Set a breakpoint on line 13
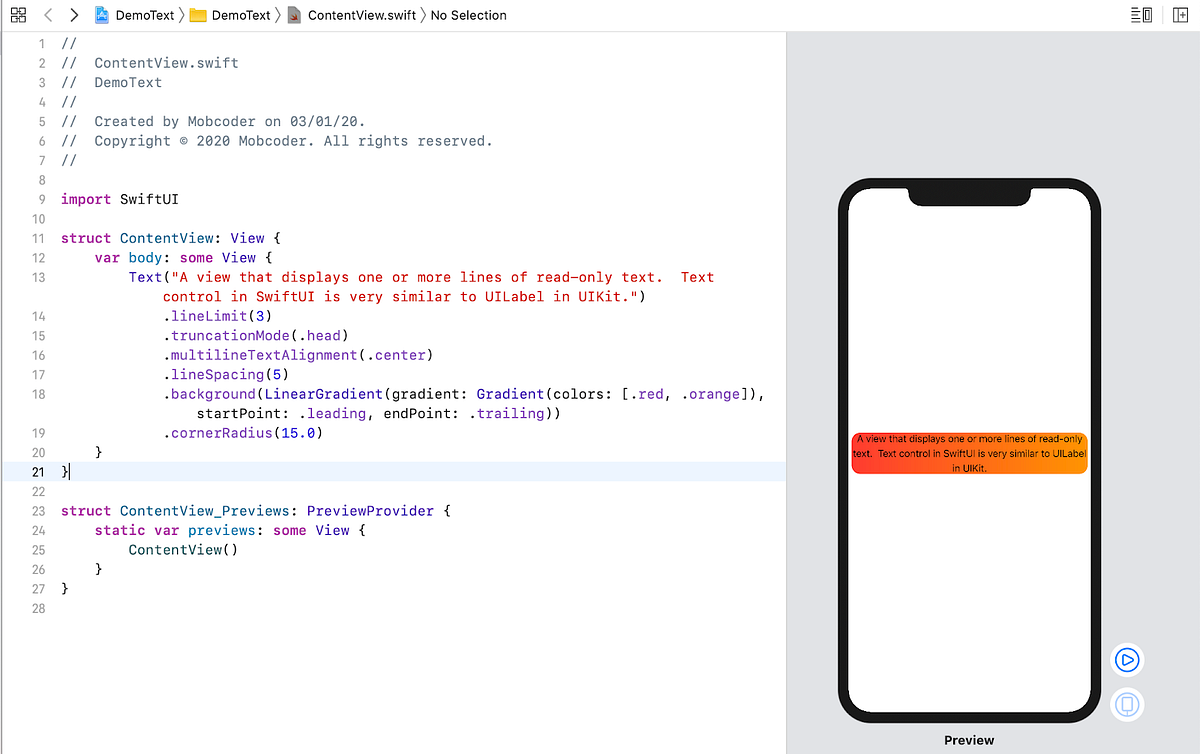The image size is (1200, 754). [38, 277]
